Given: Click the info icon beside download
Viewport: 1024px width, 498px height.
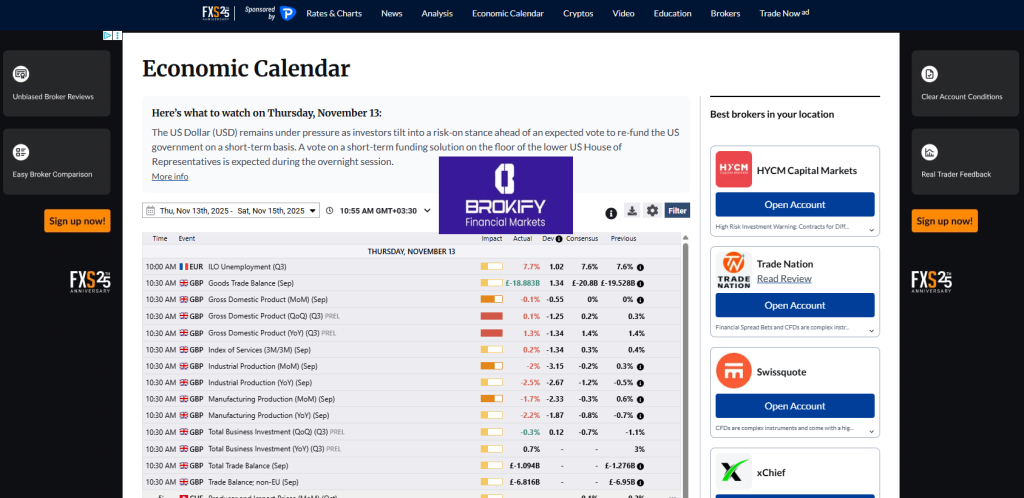Looking at the screenshot, I should [x=611, y=213].
